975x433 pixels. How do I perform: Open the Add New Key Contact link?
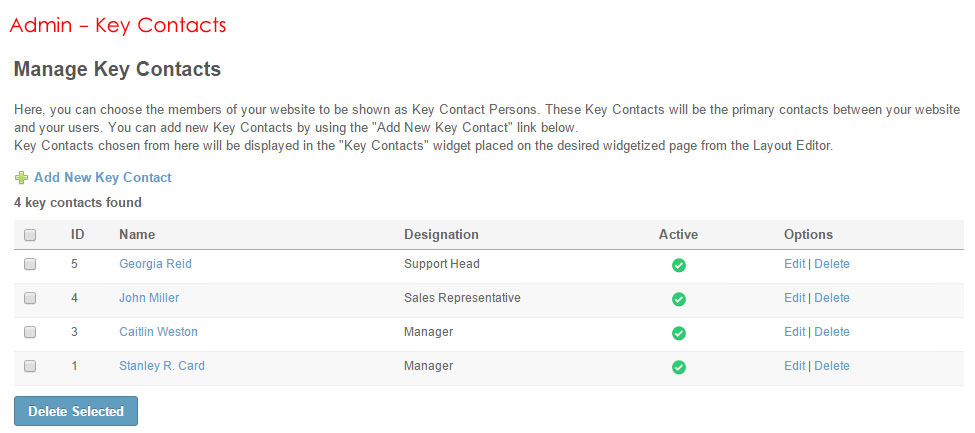pos(102,178)
